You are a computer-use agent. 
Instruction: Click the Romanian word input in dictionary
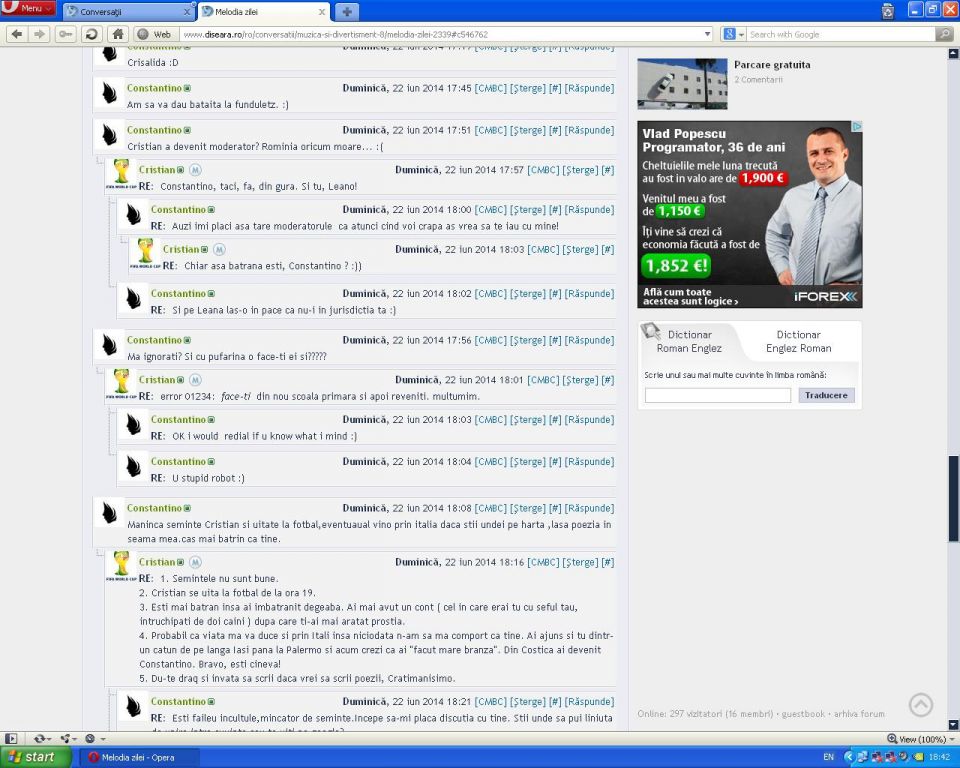click(x=718, y=395)
